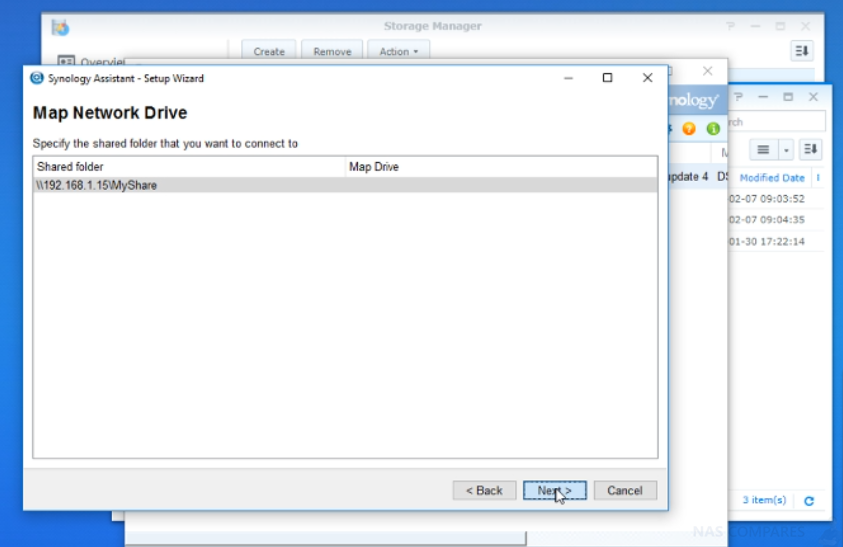Click the orange question mark icon in Synology Assistant
Viewport: 843px width, 547px height.
tap(689, 129)
